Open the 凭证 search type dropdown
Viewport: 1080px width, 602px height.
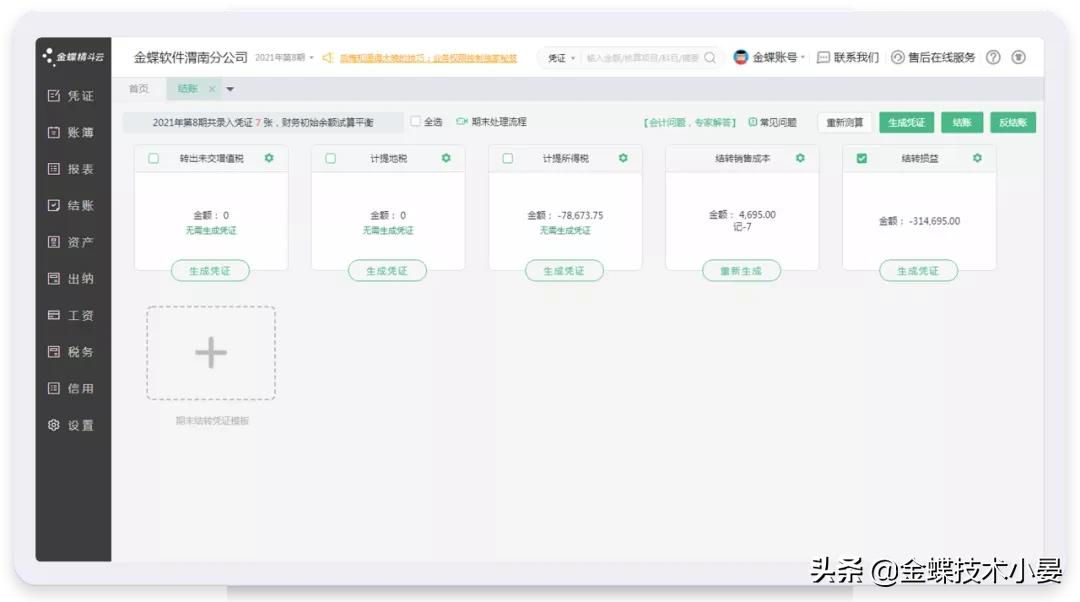(560, 57)
